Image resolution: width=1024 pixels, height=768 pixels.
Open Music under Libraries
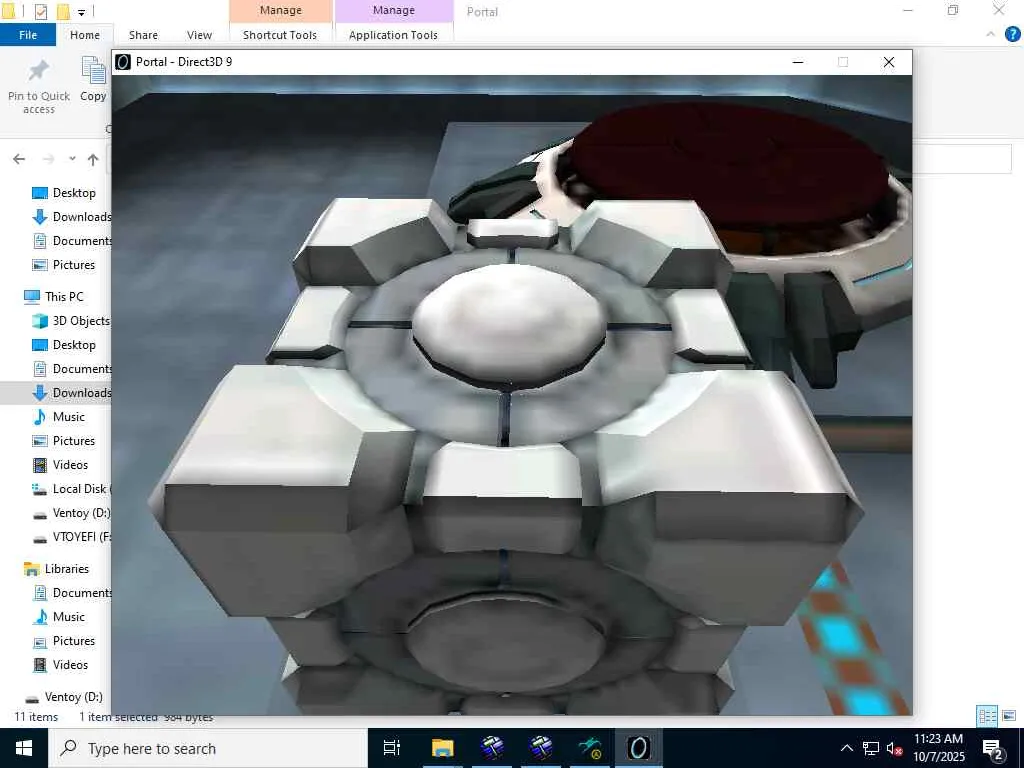(x=71, y=616)
